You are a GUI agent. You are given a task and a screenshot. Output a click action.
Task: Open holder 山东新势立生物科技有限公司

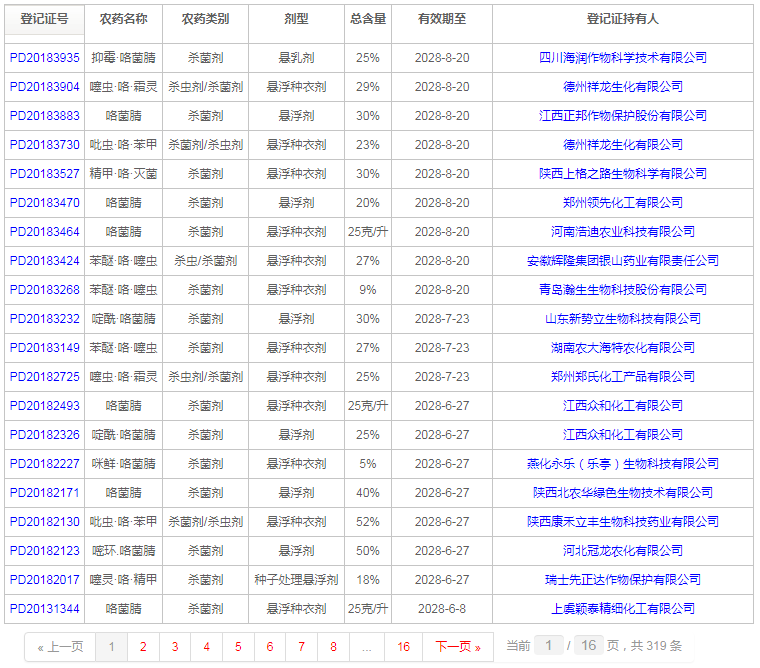click(623, 319)
